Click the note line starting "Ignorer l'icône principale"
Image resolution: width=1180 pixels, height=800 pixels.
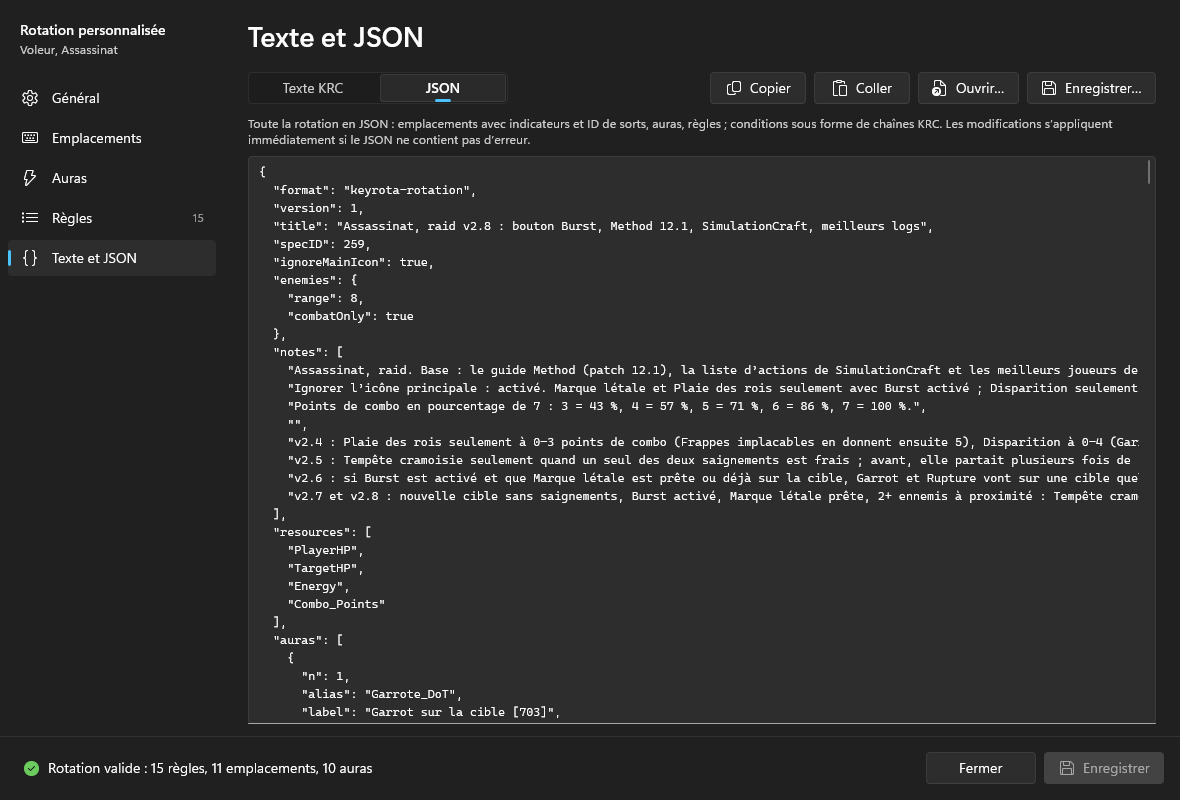(713, 388)
